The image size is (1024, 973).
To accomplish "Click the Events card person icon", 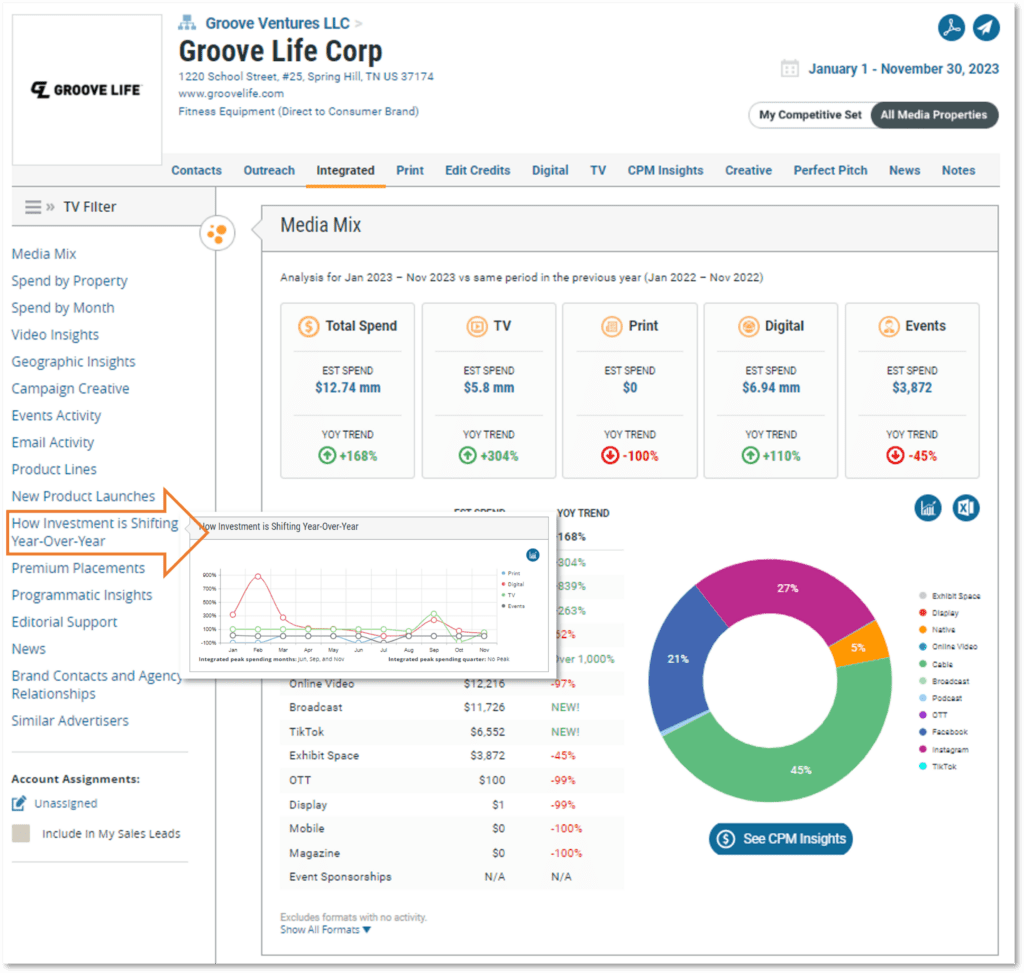I will [889, 326].
